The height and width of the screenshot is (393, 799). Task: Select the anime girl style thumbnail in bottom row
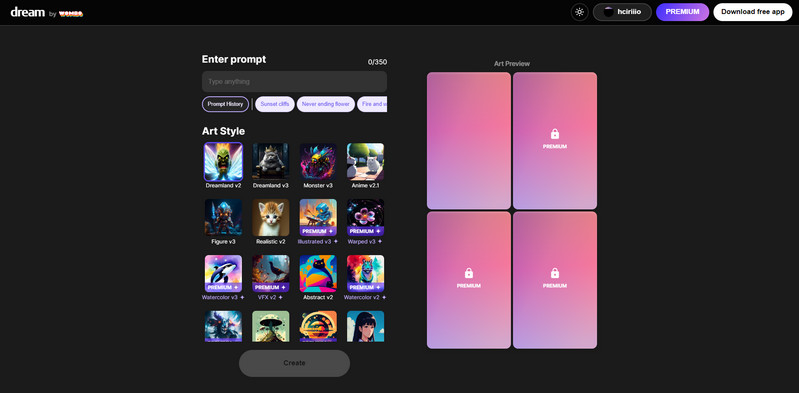point(365,326)
